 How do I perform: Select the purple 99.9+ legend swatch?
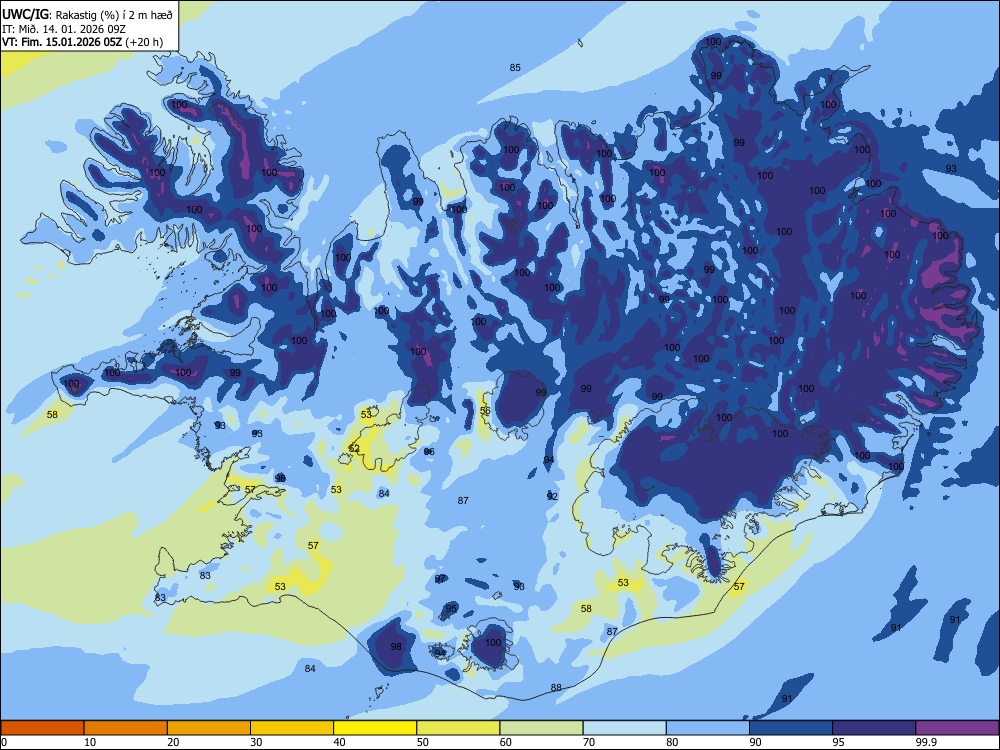[x=957, y=728]
